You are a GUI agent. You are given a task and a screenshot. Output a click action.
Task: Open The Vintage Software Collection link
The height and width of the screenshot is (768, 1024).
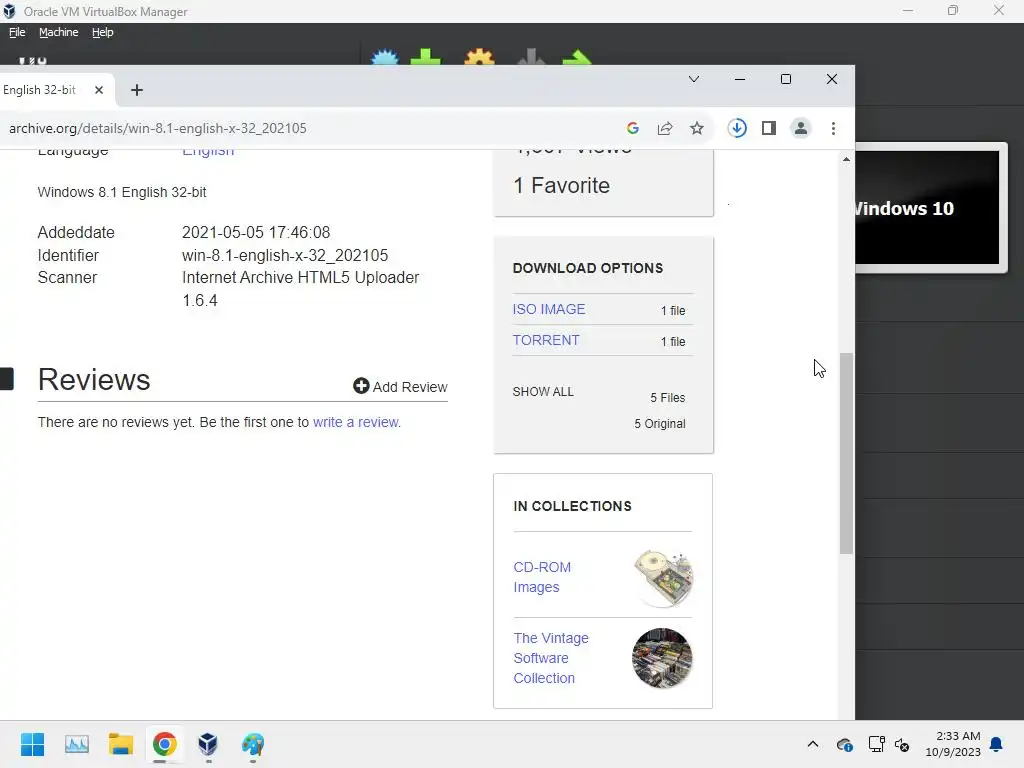551,658
